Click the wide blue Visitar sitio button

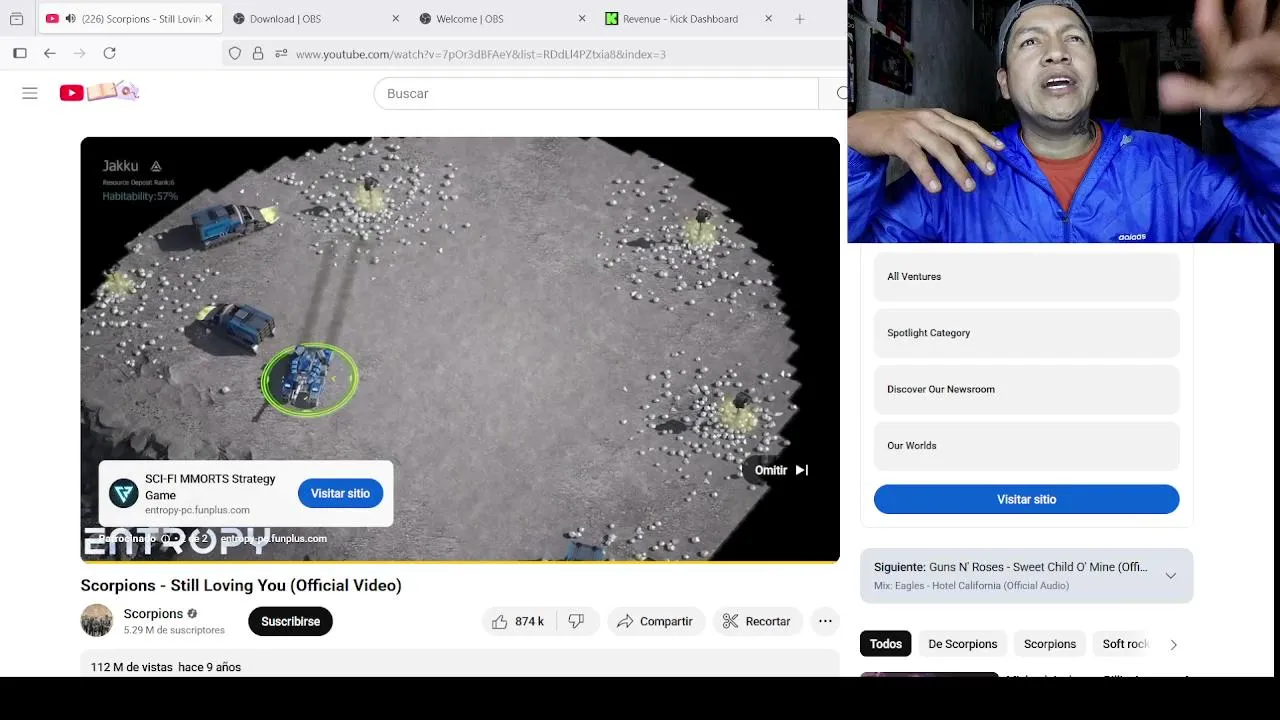(1026, 499)
